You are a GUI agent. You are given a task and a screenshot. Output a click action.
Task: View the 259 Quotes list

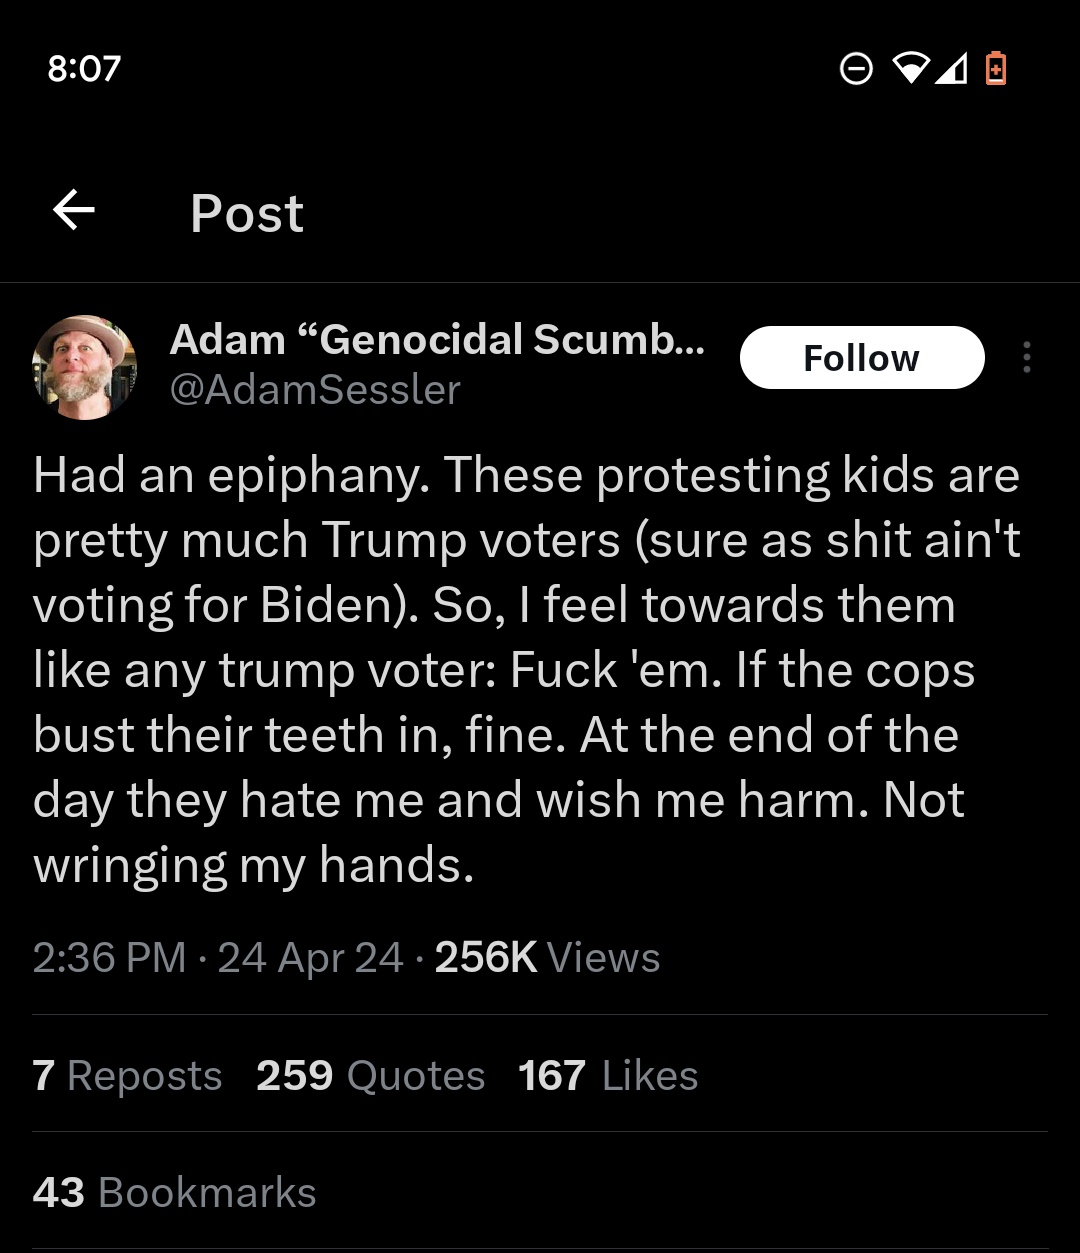click(370, 1075)
